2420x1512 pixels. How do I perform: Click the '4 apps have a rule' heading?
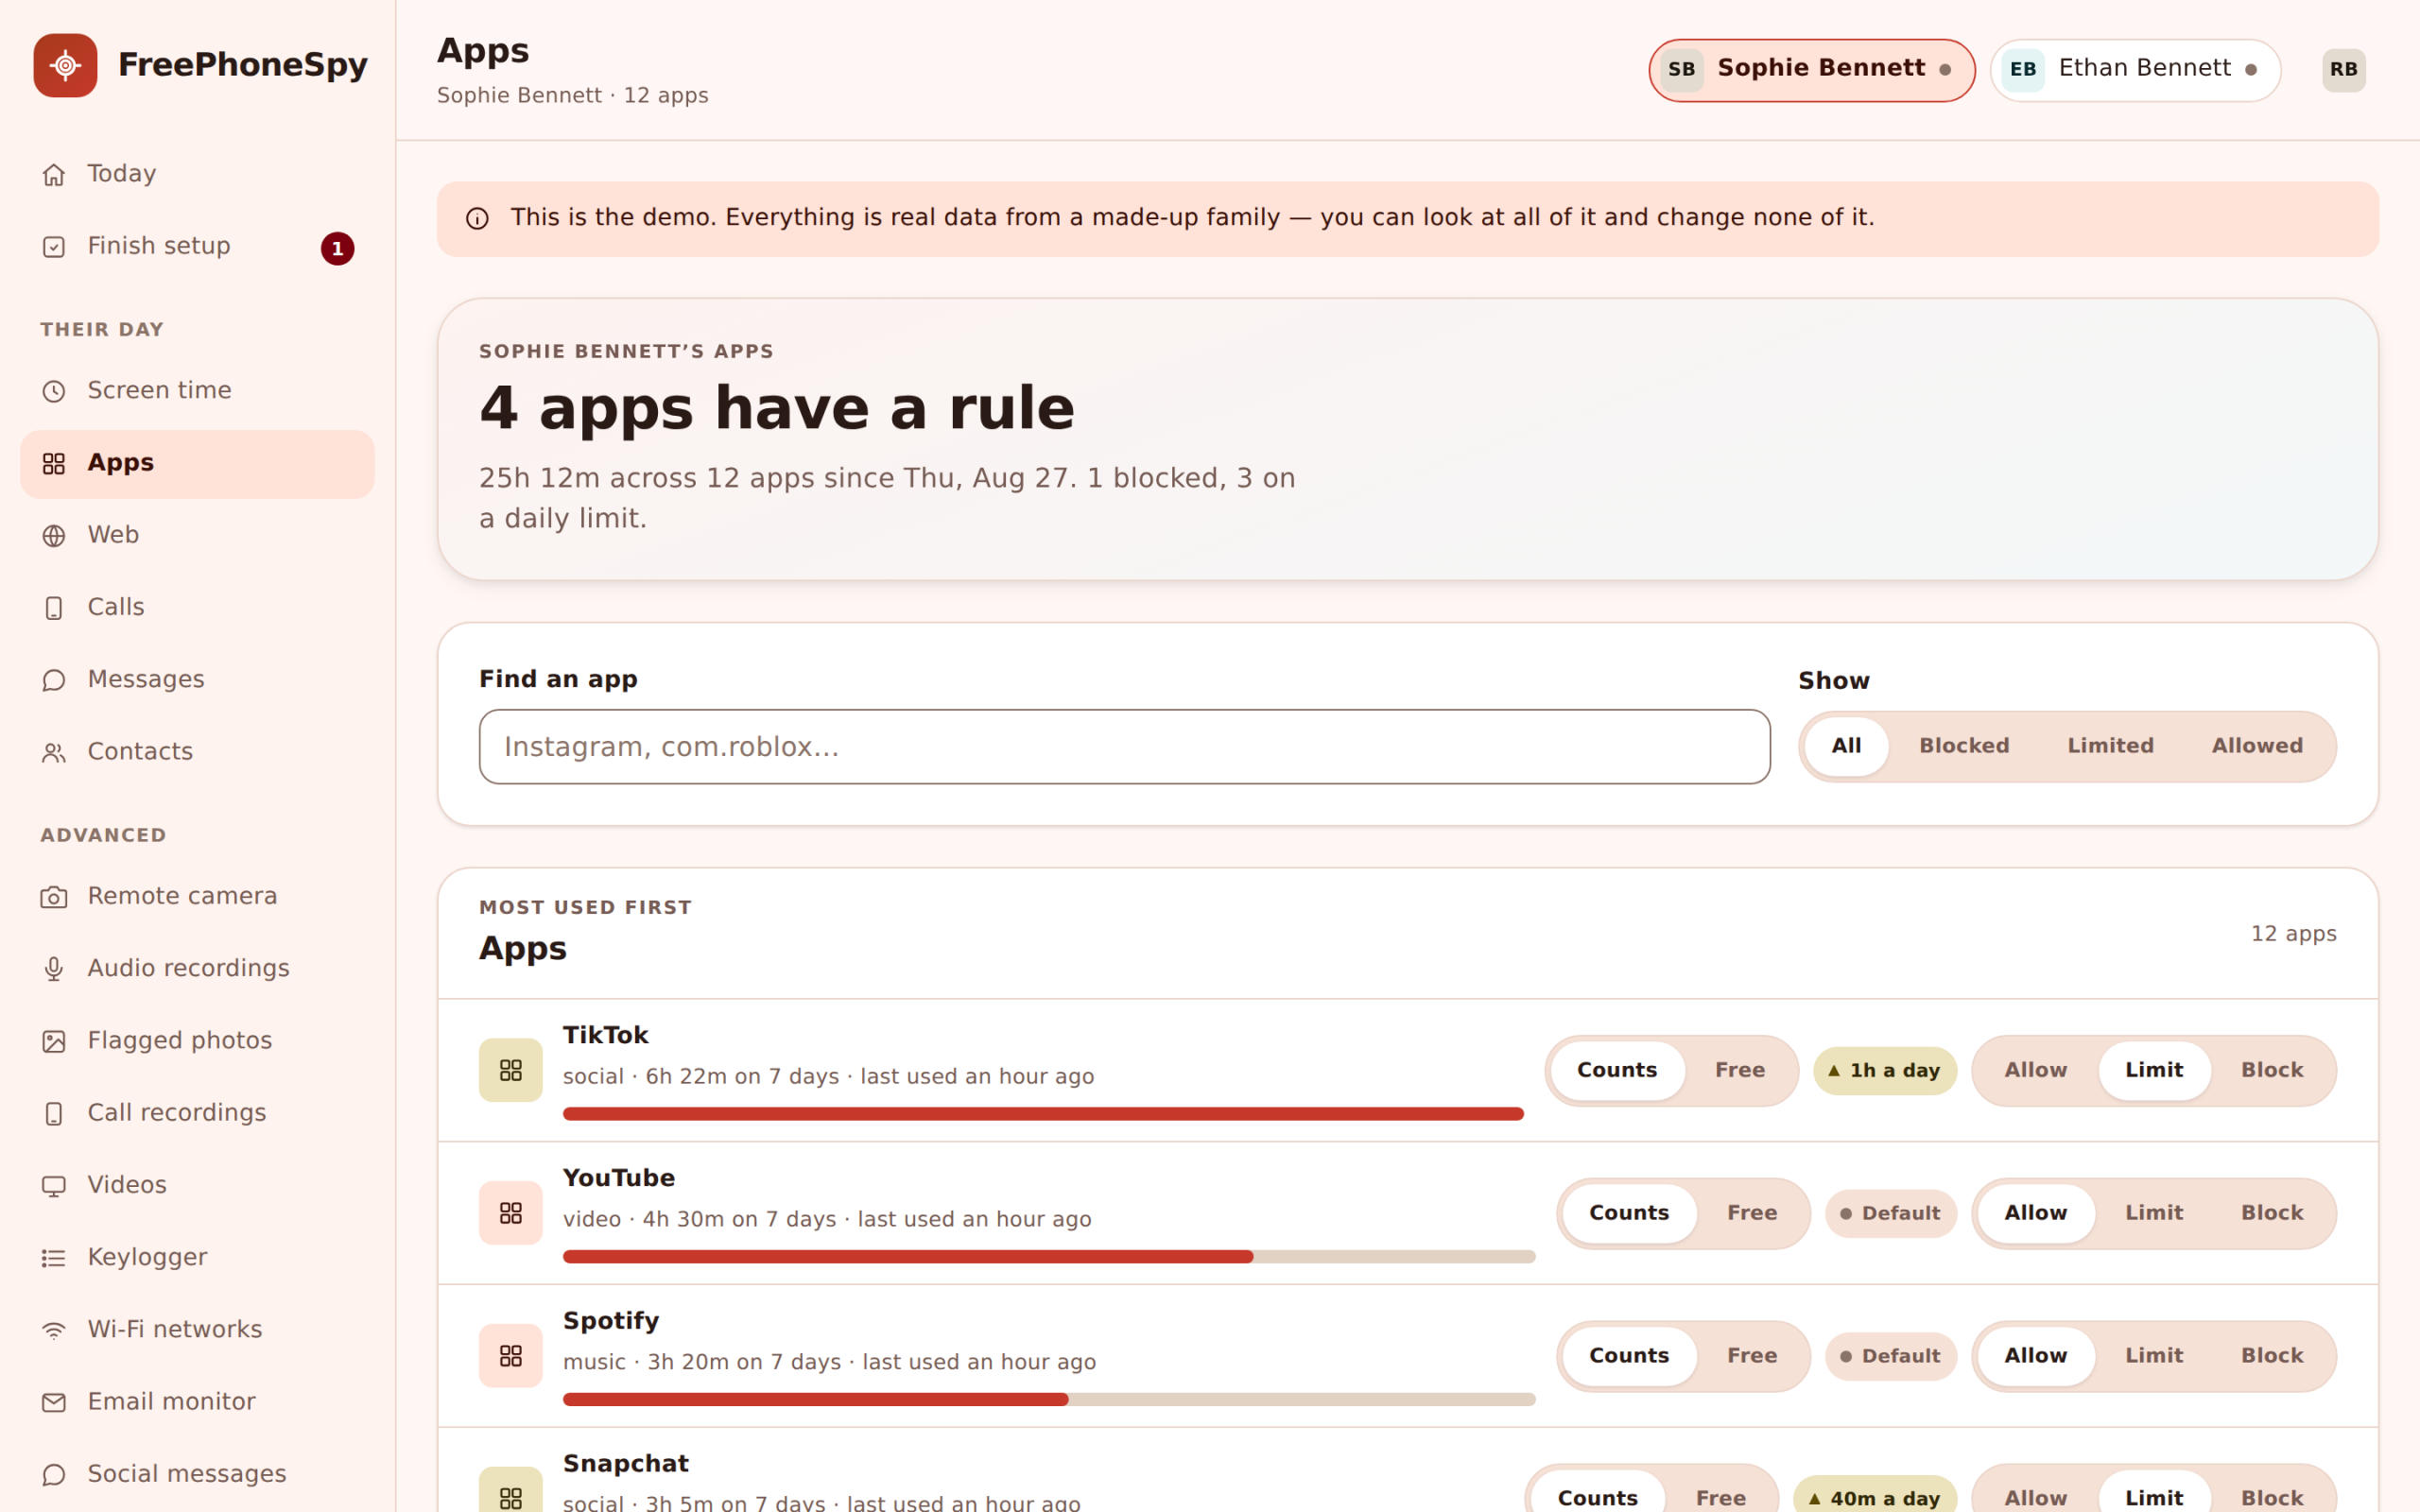coord(777,409)
